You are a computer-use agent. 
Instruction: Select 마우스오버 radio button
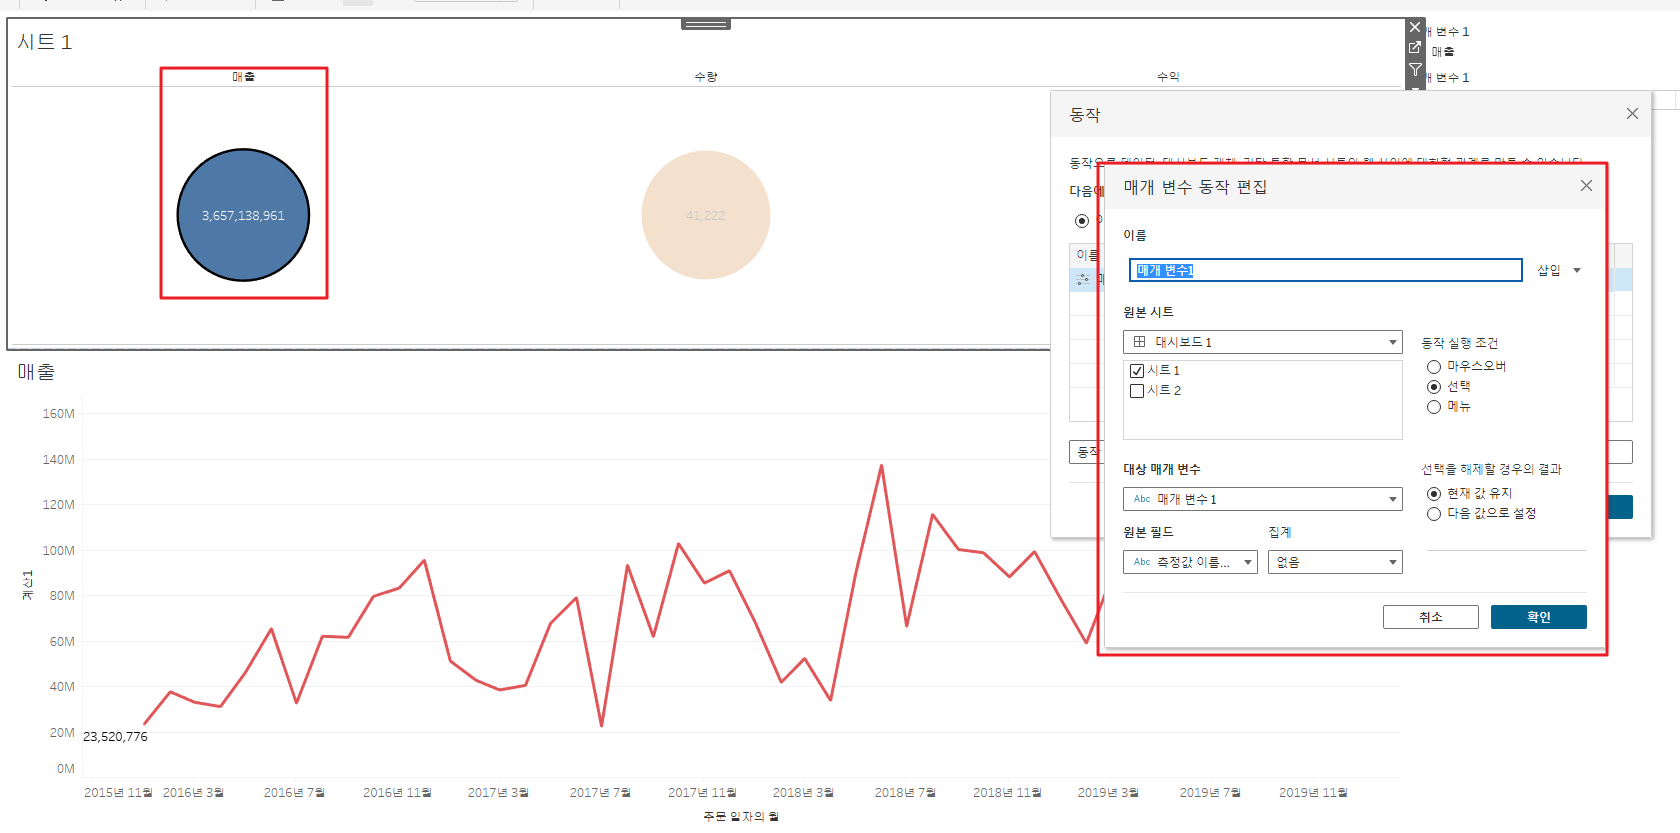click(1434, 367)
